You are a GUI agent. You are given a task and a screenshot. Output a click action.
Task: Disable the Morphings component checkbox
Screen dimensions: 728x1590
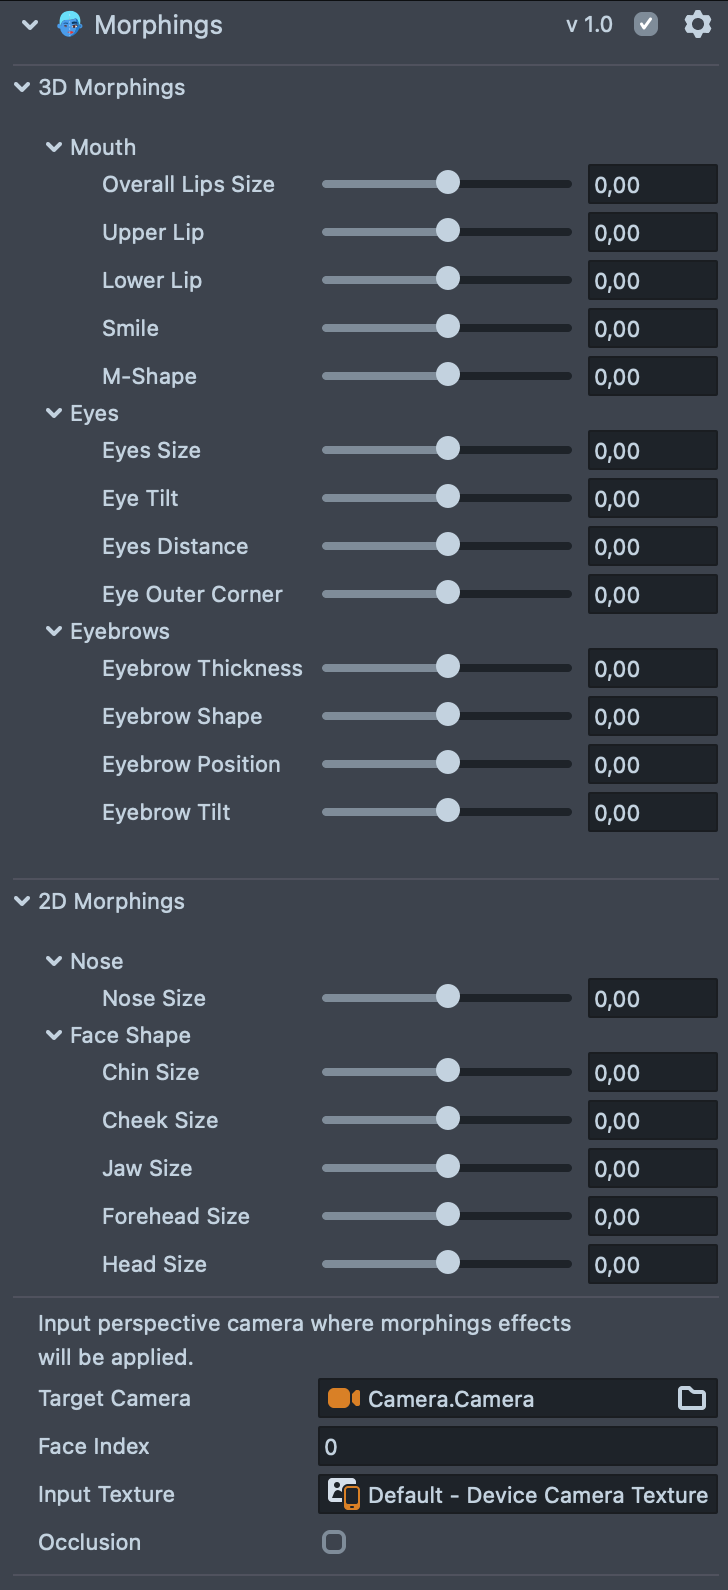click(x=646, y=24)
